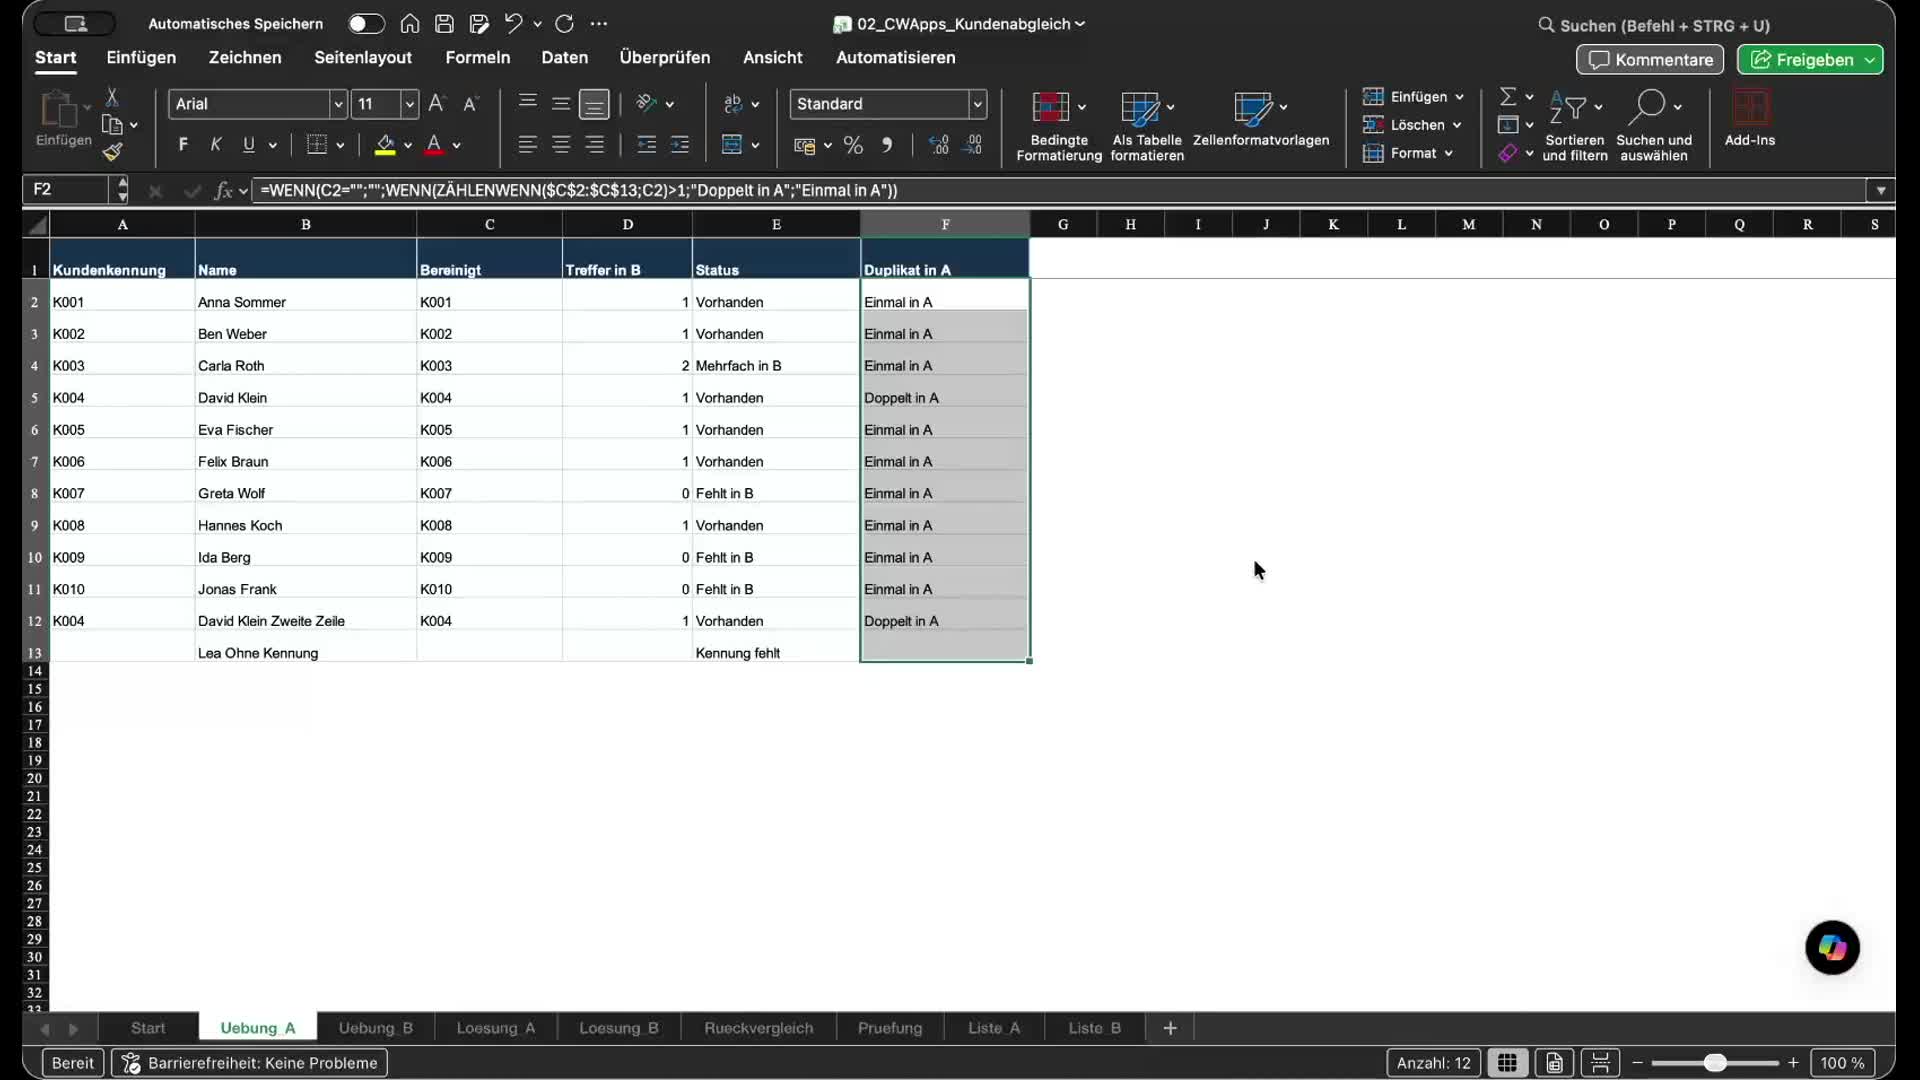Toggle the Automatisches Speichern switch
This screenshot has width=1920, height=1080.
pos(366,23)
